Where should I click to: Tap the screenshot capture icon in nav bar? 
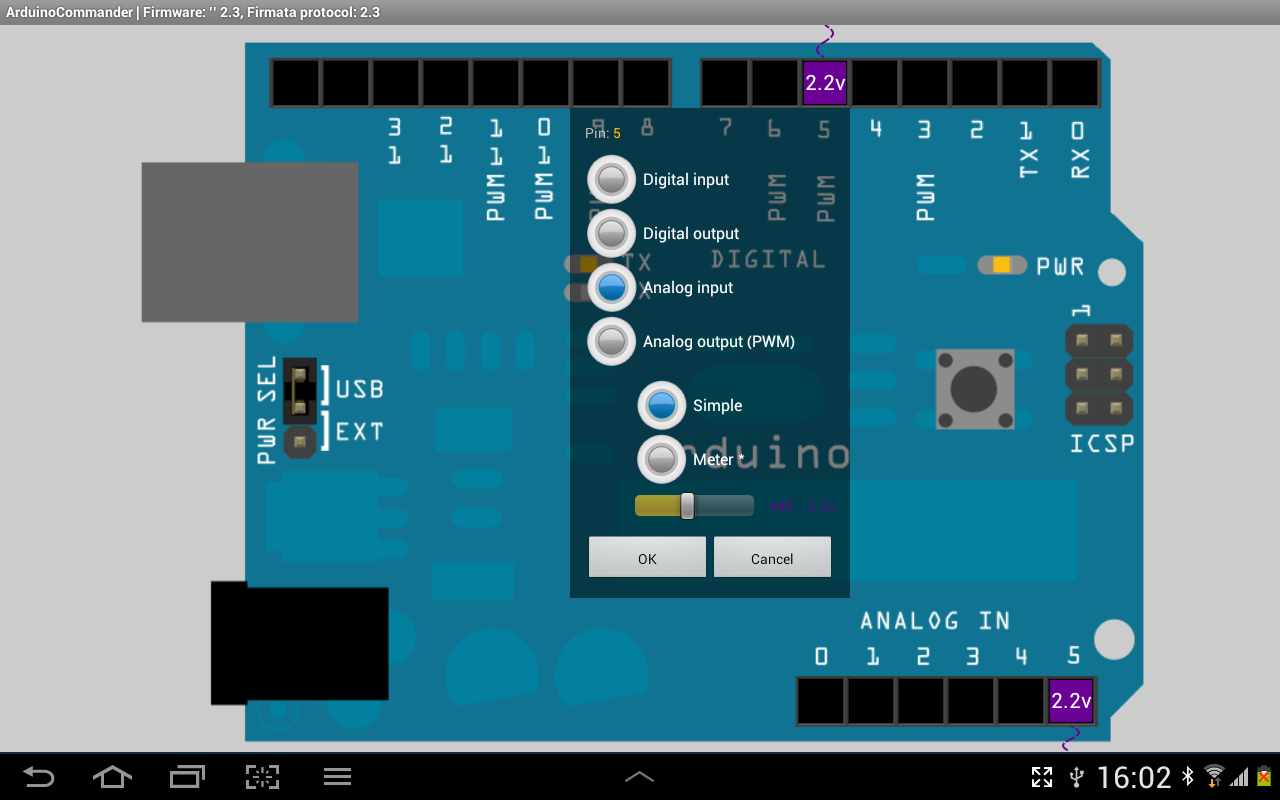(262, 777)
